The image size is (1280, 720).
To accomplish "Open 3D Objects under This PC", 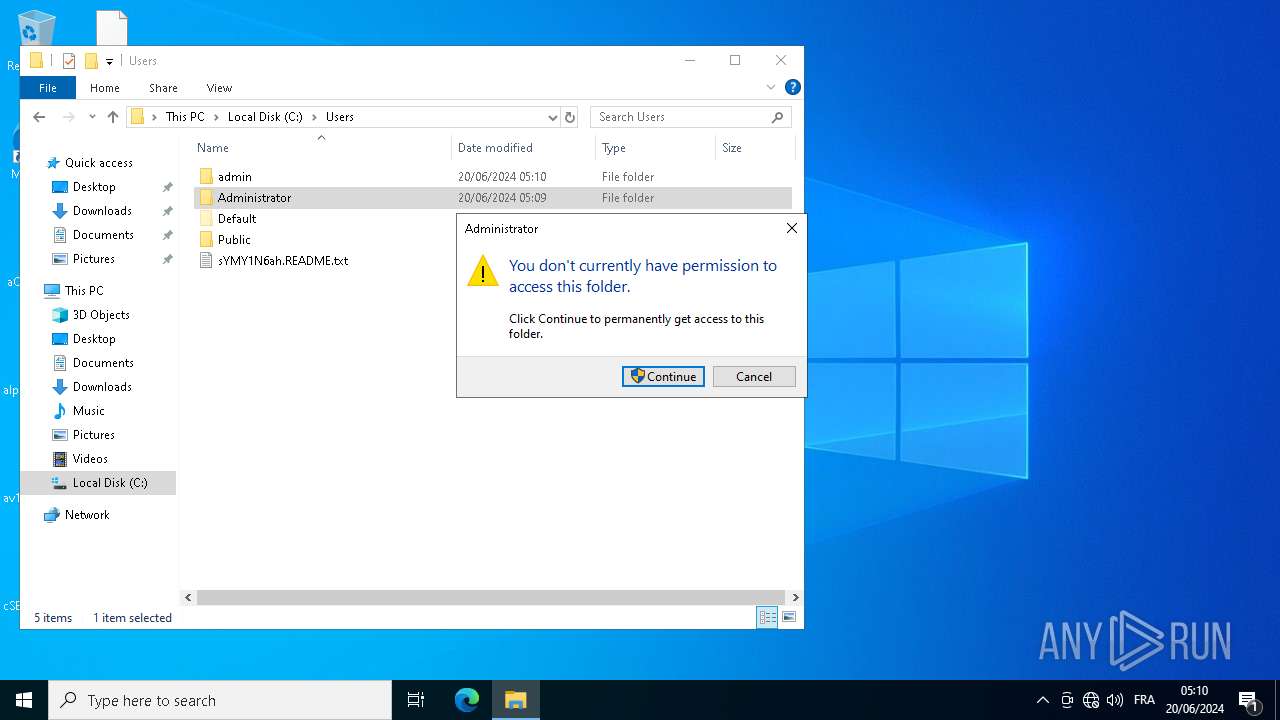I will click(x=101, y=315).
